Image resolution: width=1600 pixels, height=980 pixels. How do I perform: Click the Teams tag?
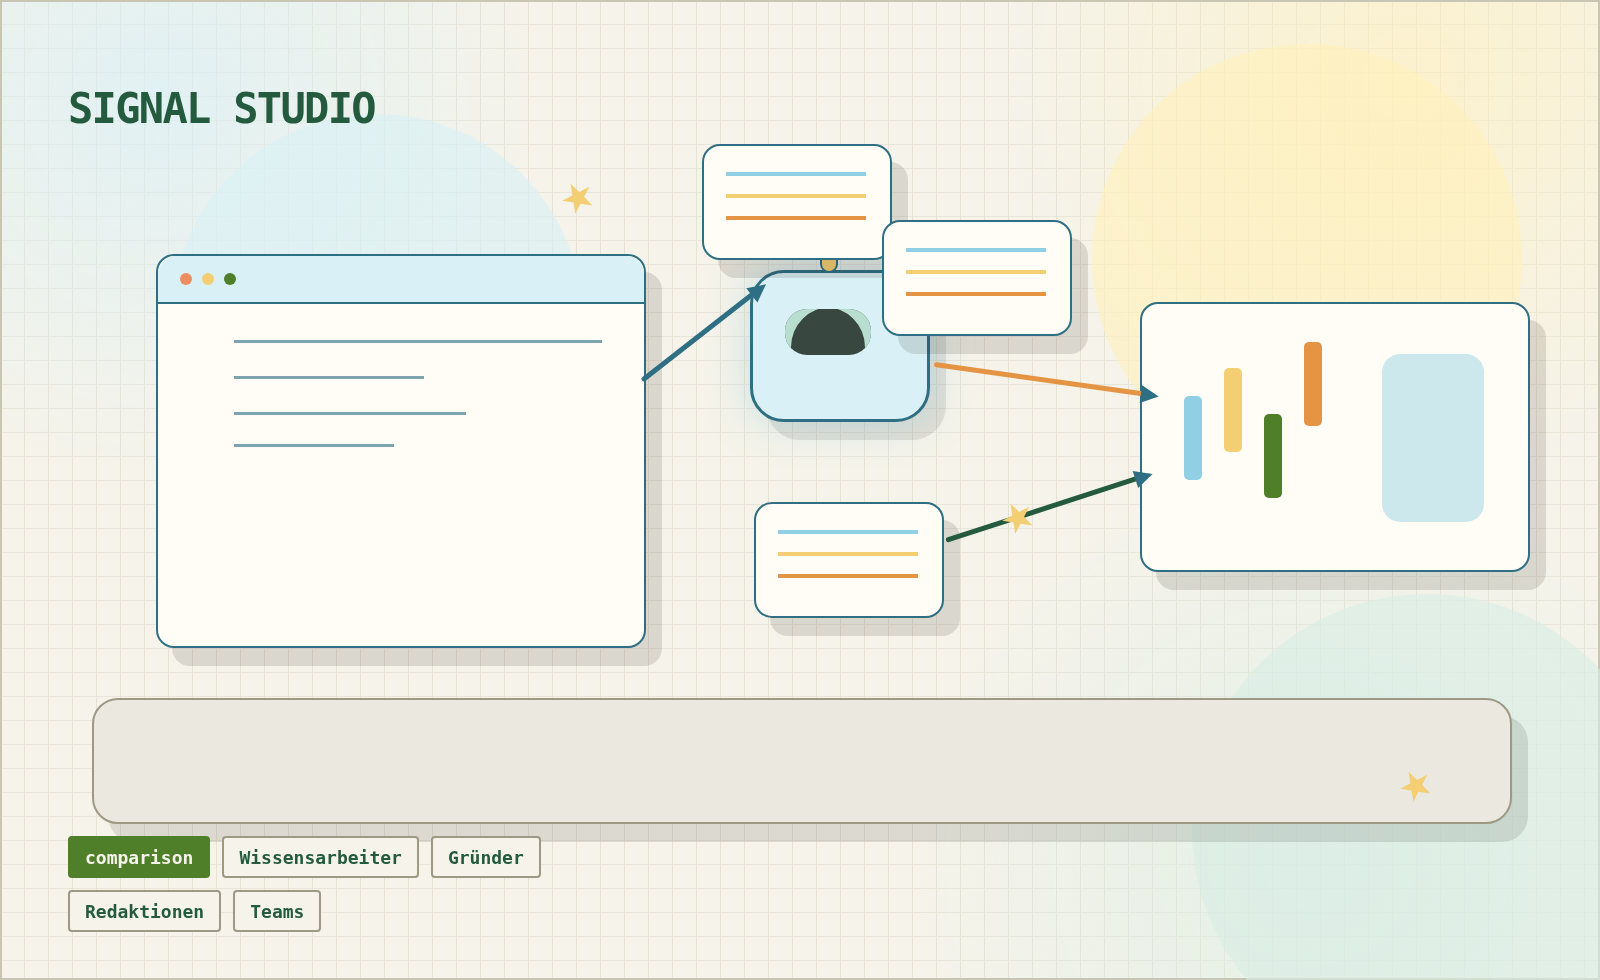pos(277,911)
